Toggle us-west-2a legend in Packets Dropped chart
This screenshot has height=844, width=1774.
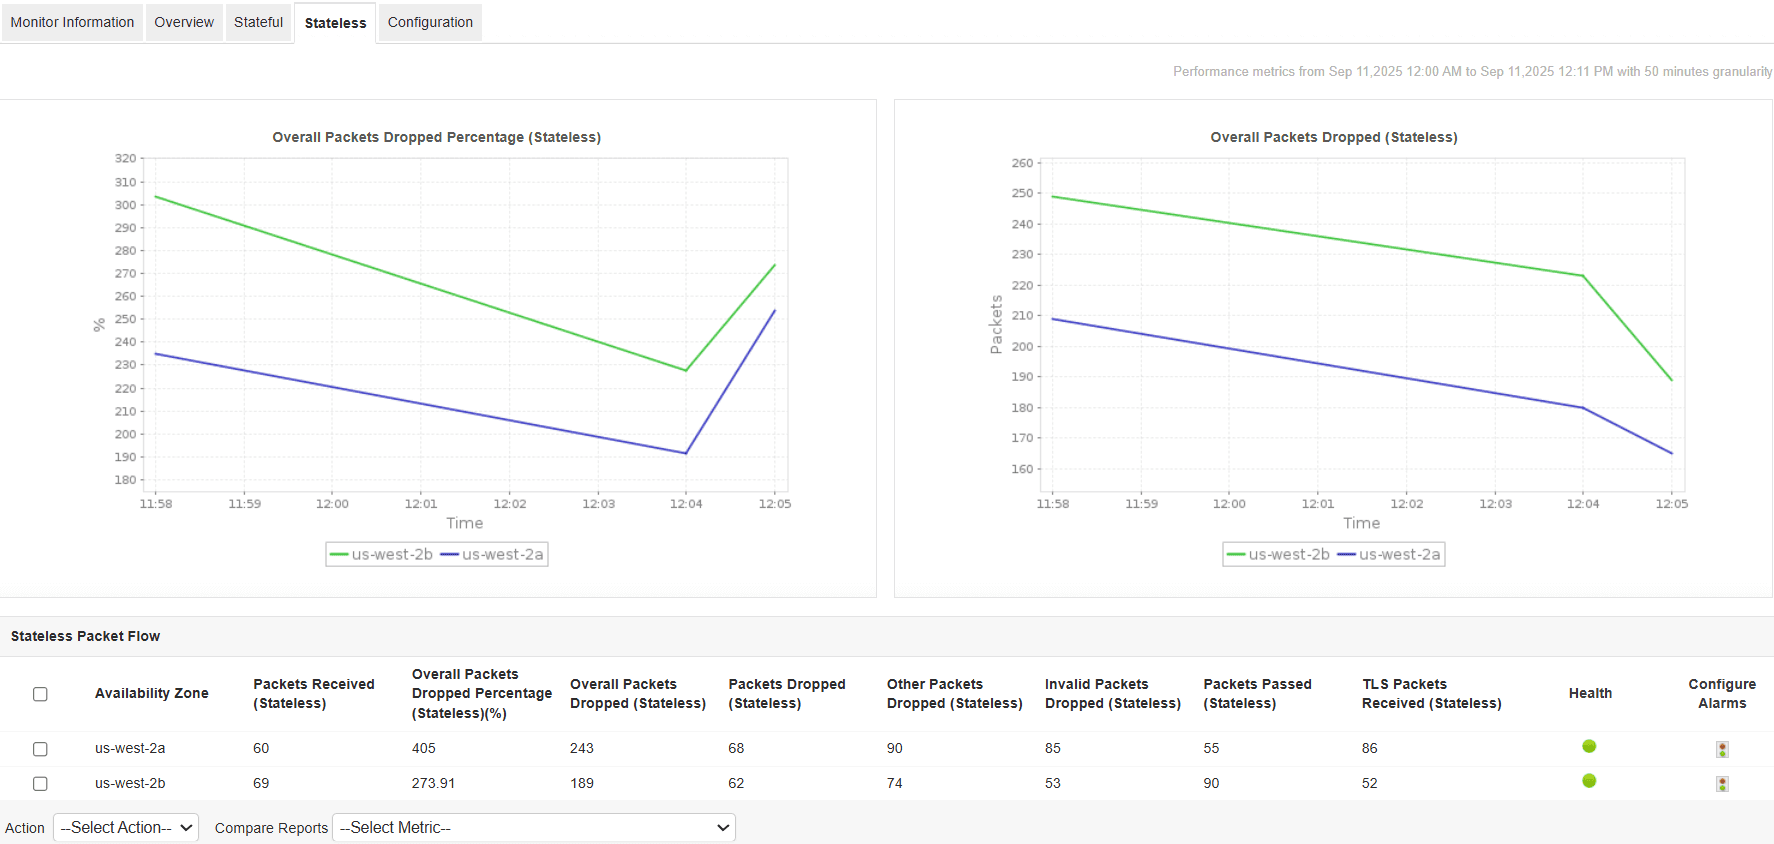click(x=1389, y=554)
